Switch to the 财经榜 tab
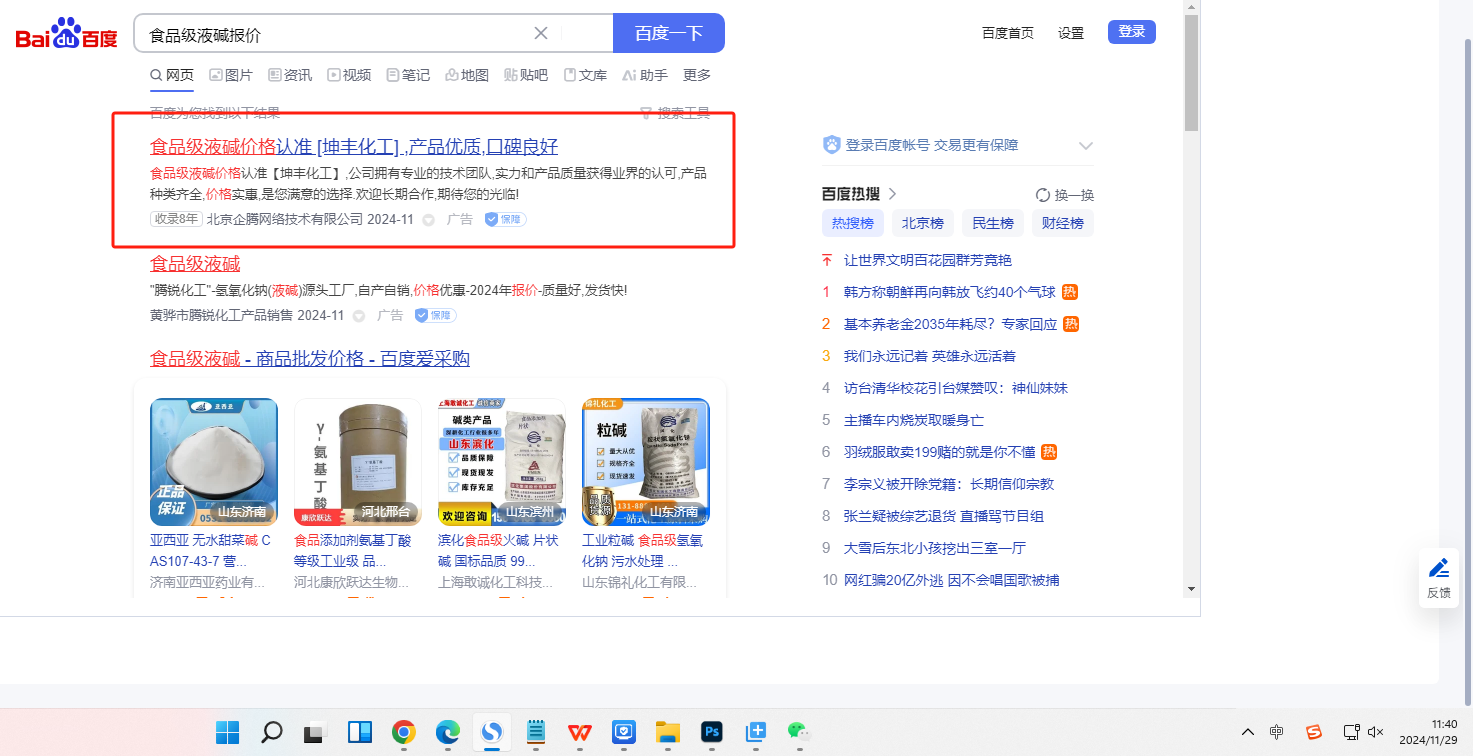This screenshot has height=756, width=1473. [x=1063, y=223]
